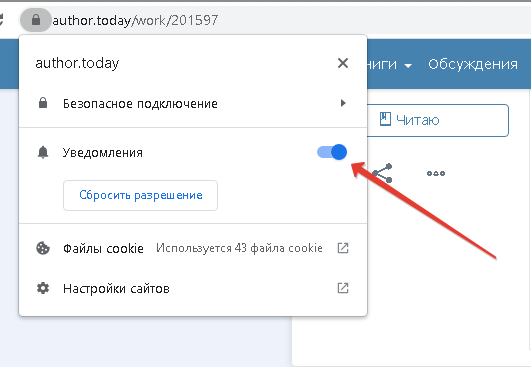531x367 pixels.
Task: Click external link icon for Настройки сайтов
Action: [x=343, y=288]
